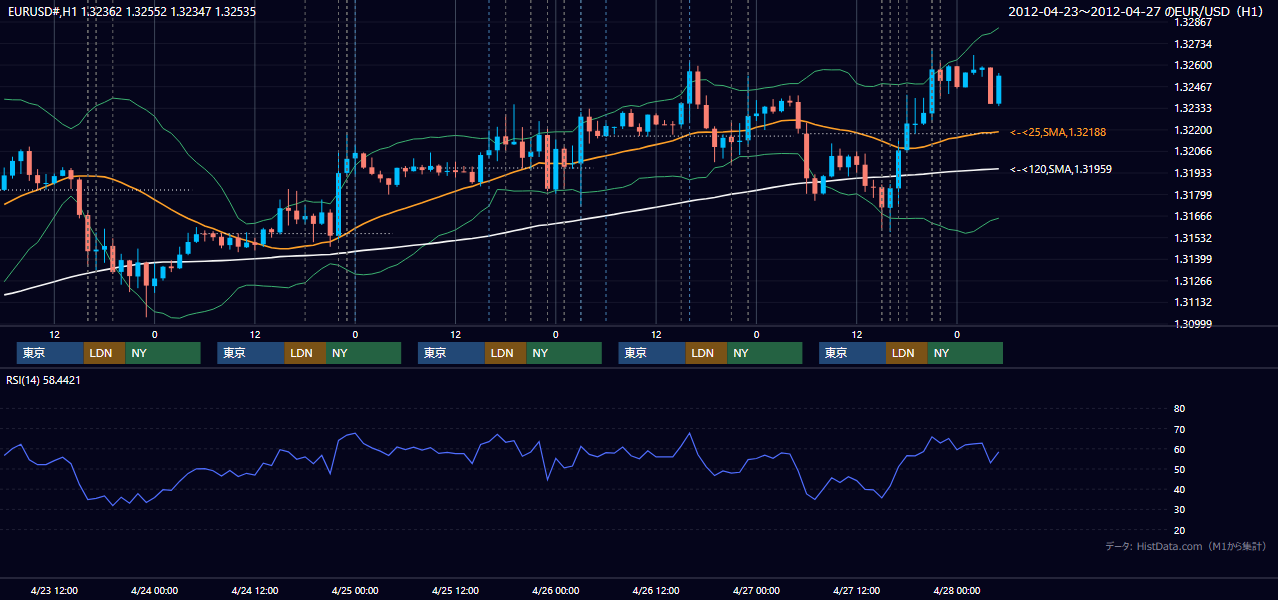Click the 4/28 00:00 date label
This screenshot has width=1278, height=600.
(956, 590)
